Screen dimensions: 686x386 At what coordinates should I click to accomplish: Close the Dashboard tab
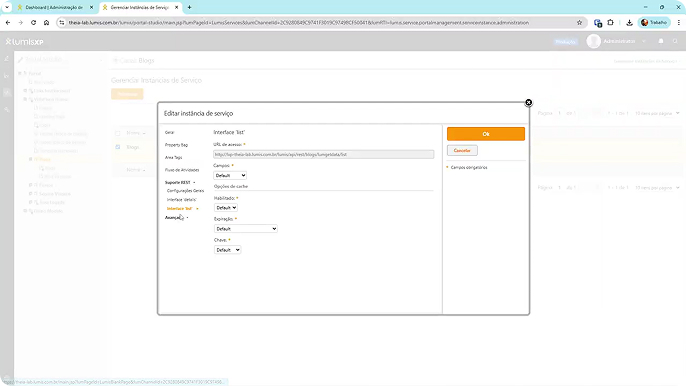91,7
